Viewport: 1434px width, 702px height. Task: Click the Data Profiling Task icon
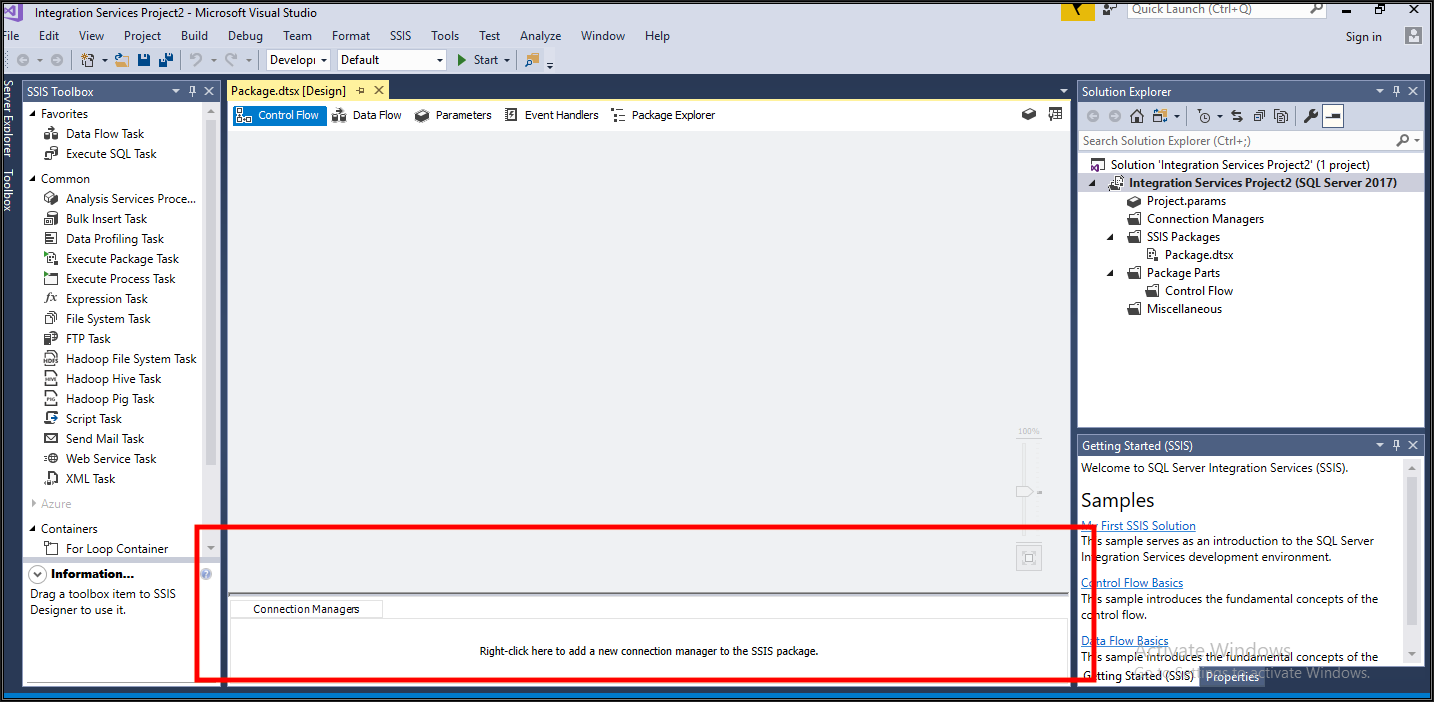[x=51, y=239]
